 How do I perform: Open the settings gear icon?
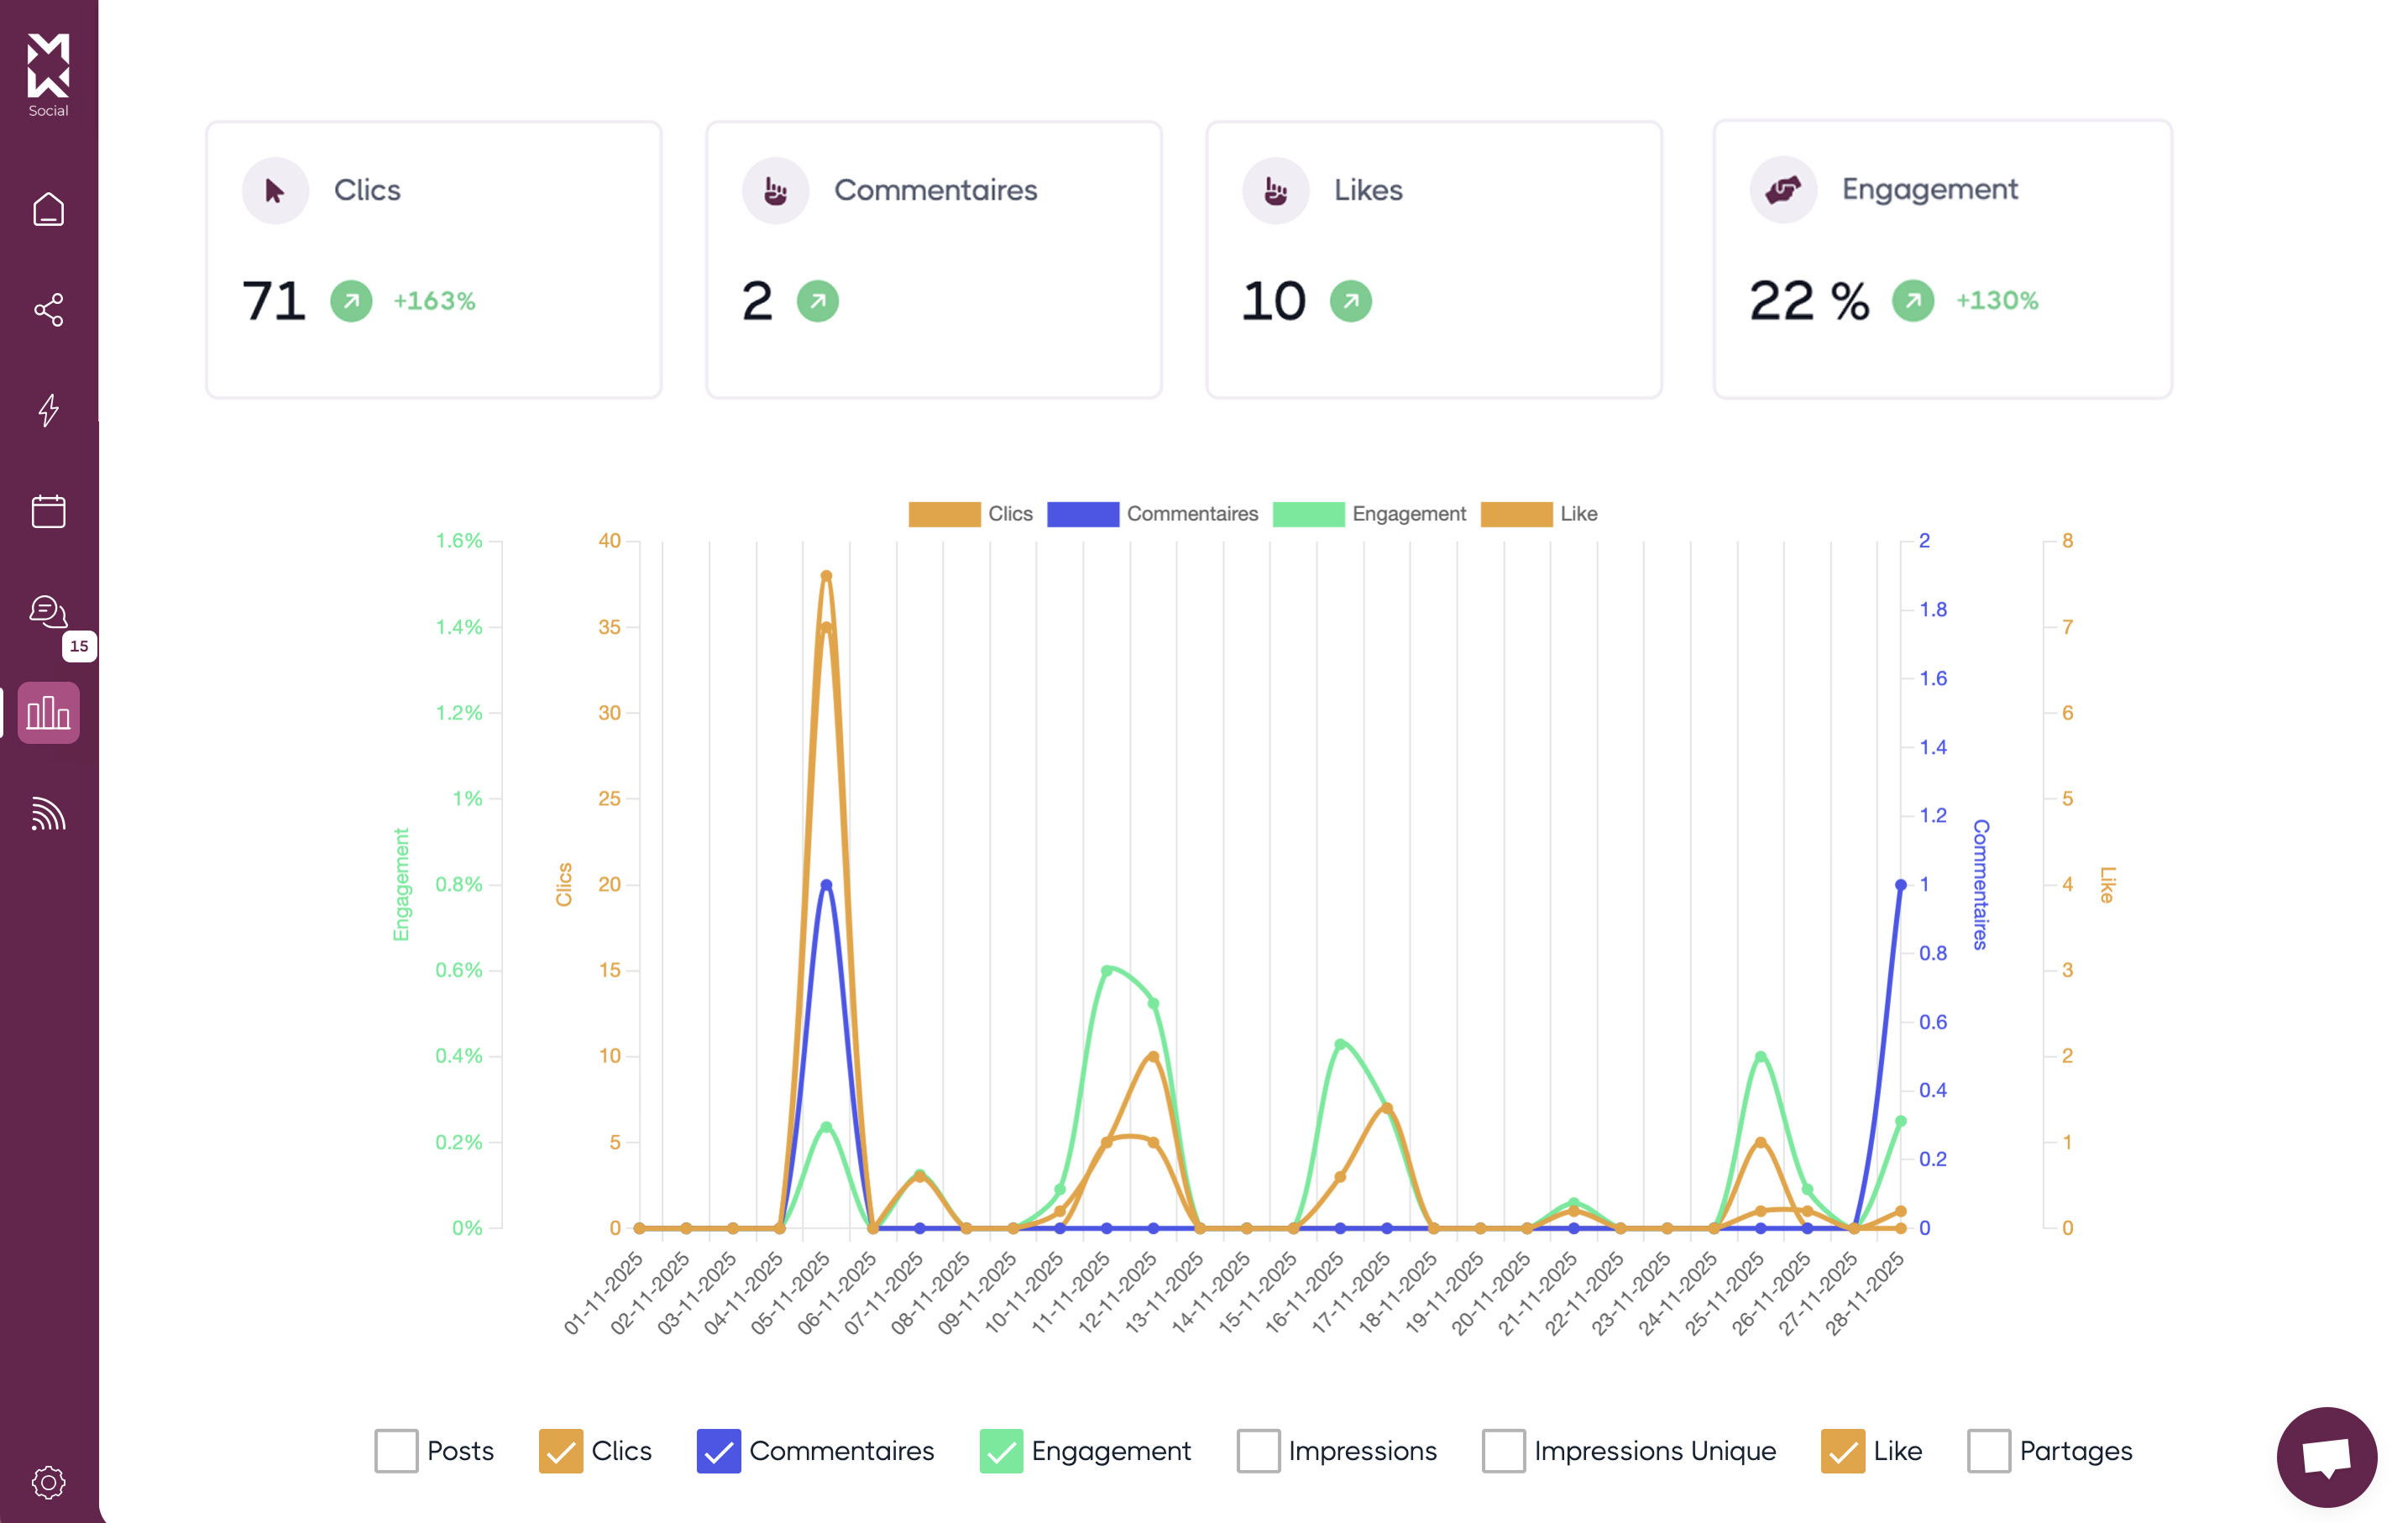48,1482
